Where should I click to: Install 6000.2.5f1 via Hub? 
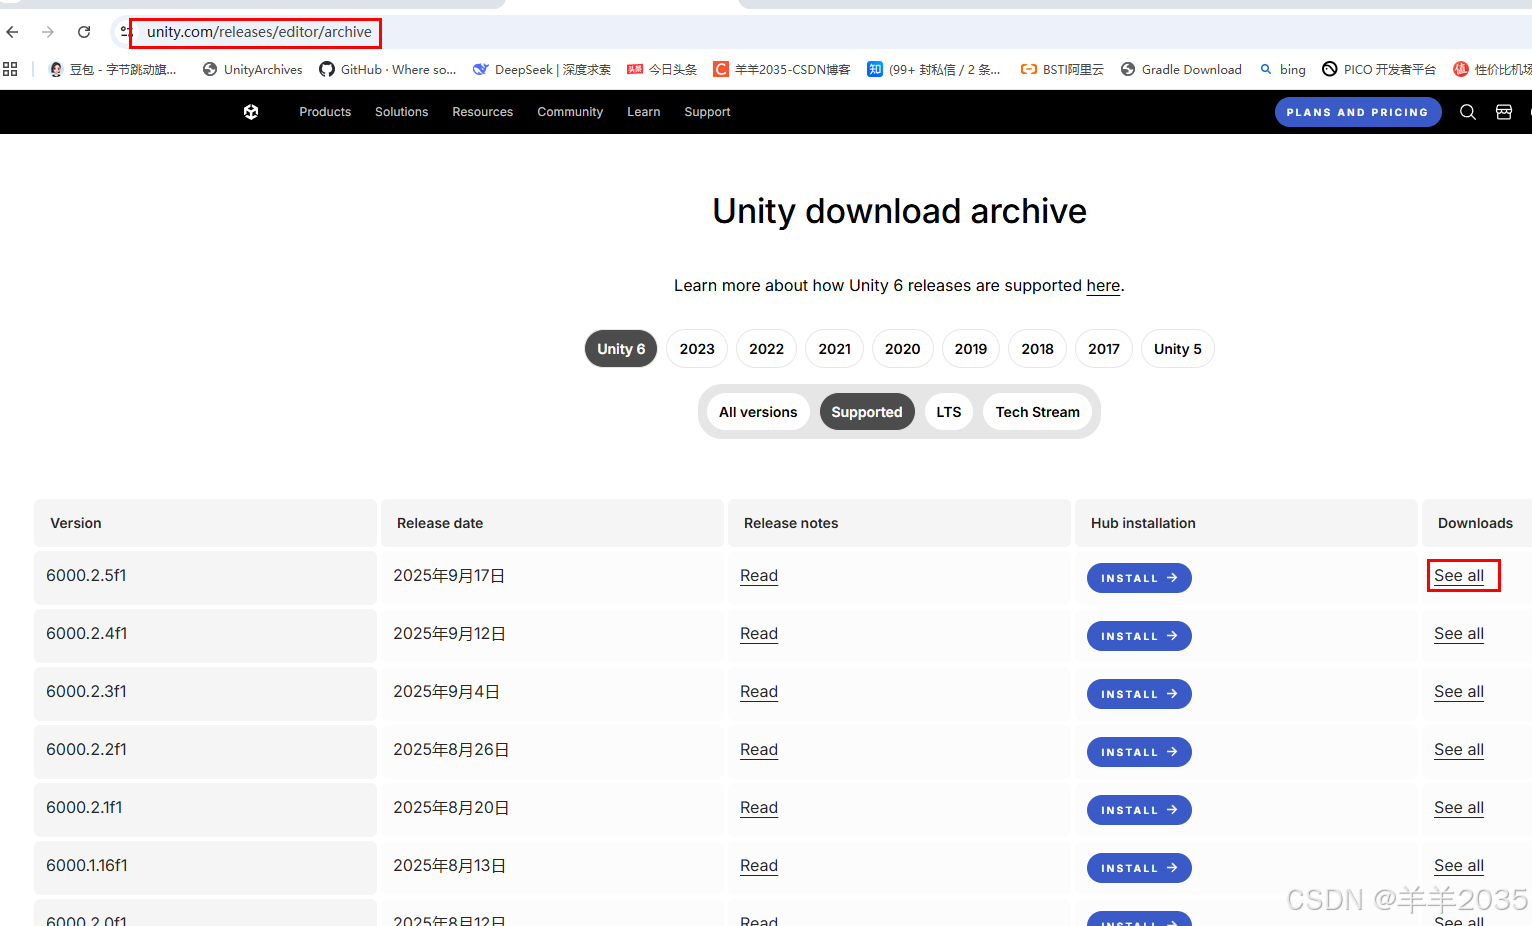coord(1139,578)
